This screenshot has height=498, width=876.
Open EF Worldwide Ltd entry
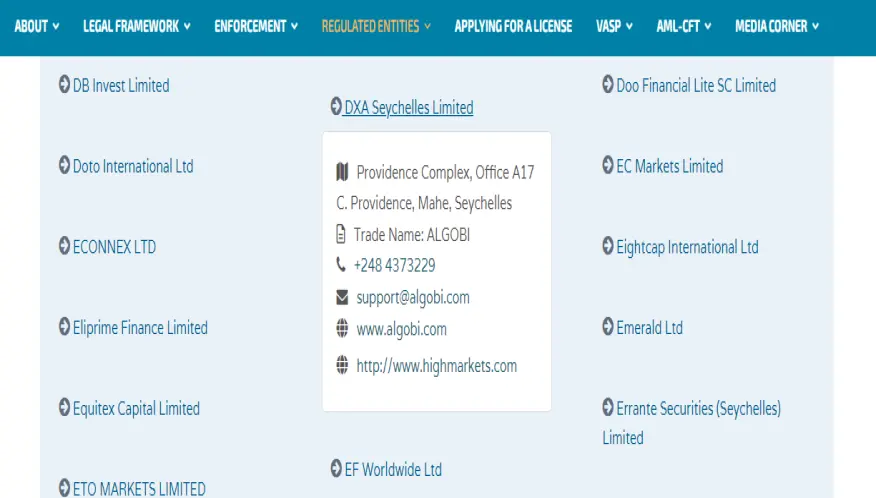393,469
